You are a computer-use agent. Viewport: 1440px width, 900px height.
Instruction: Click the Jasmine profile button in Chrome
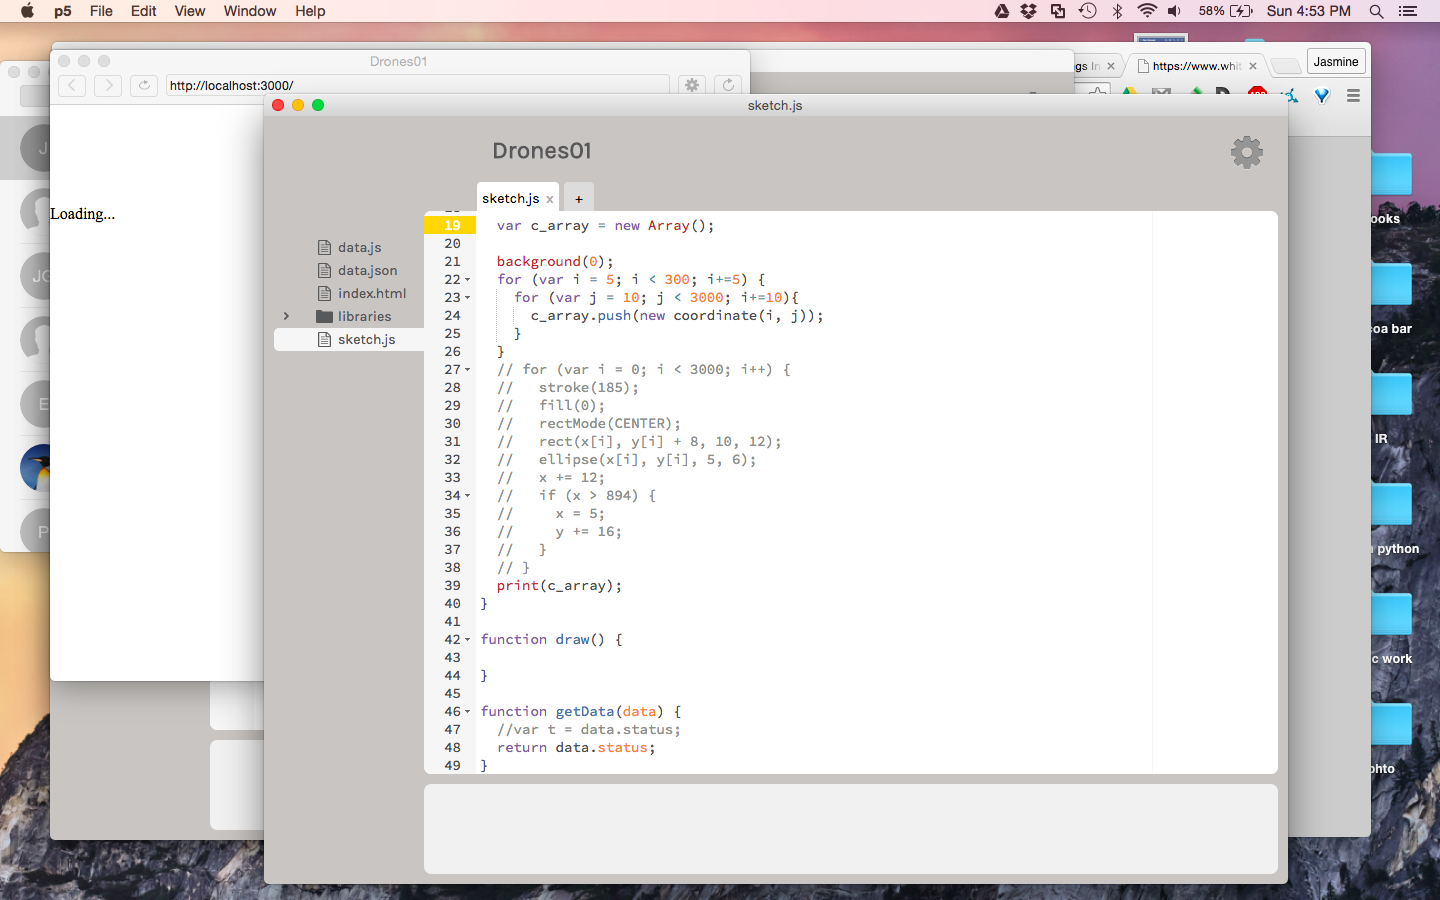coord(1335,62)
